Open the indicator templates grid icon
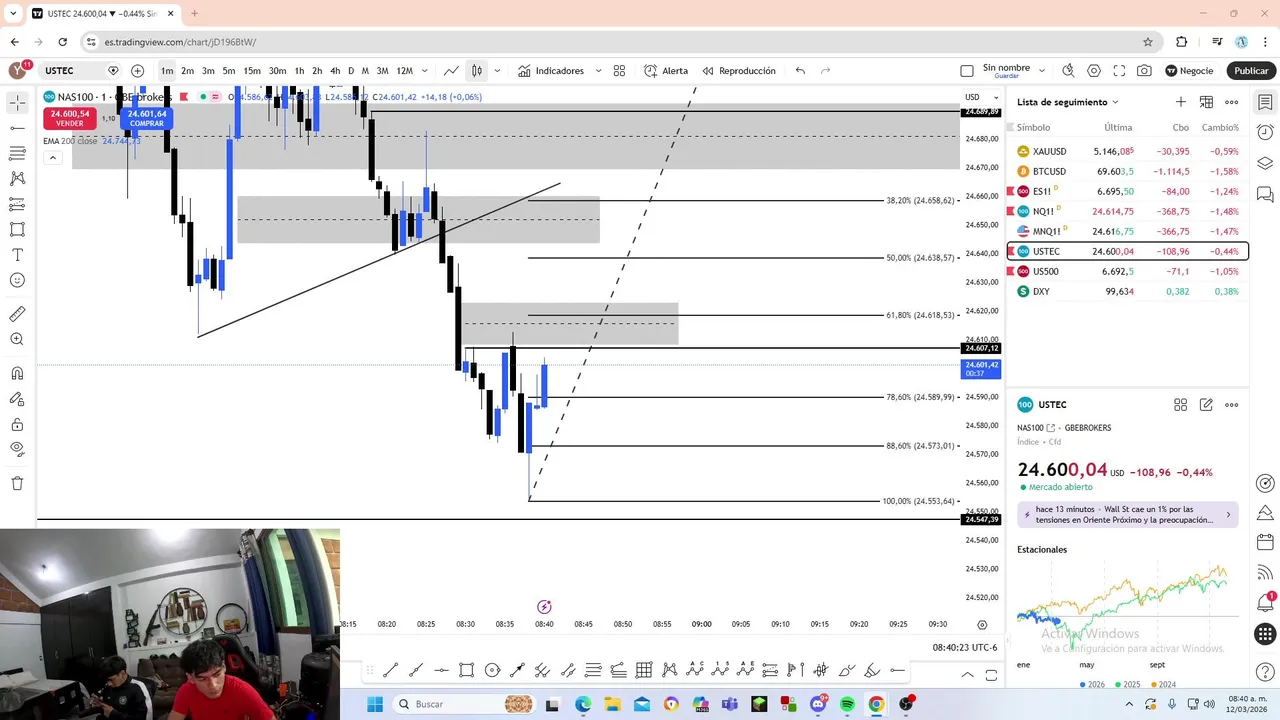This screenshot has width=1280, height=720. coord(619,71)
